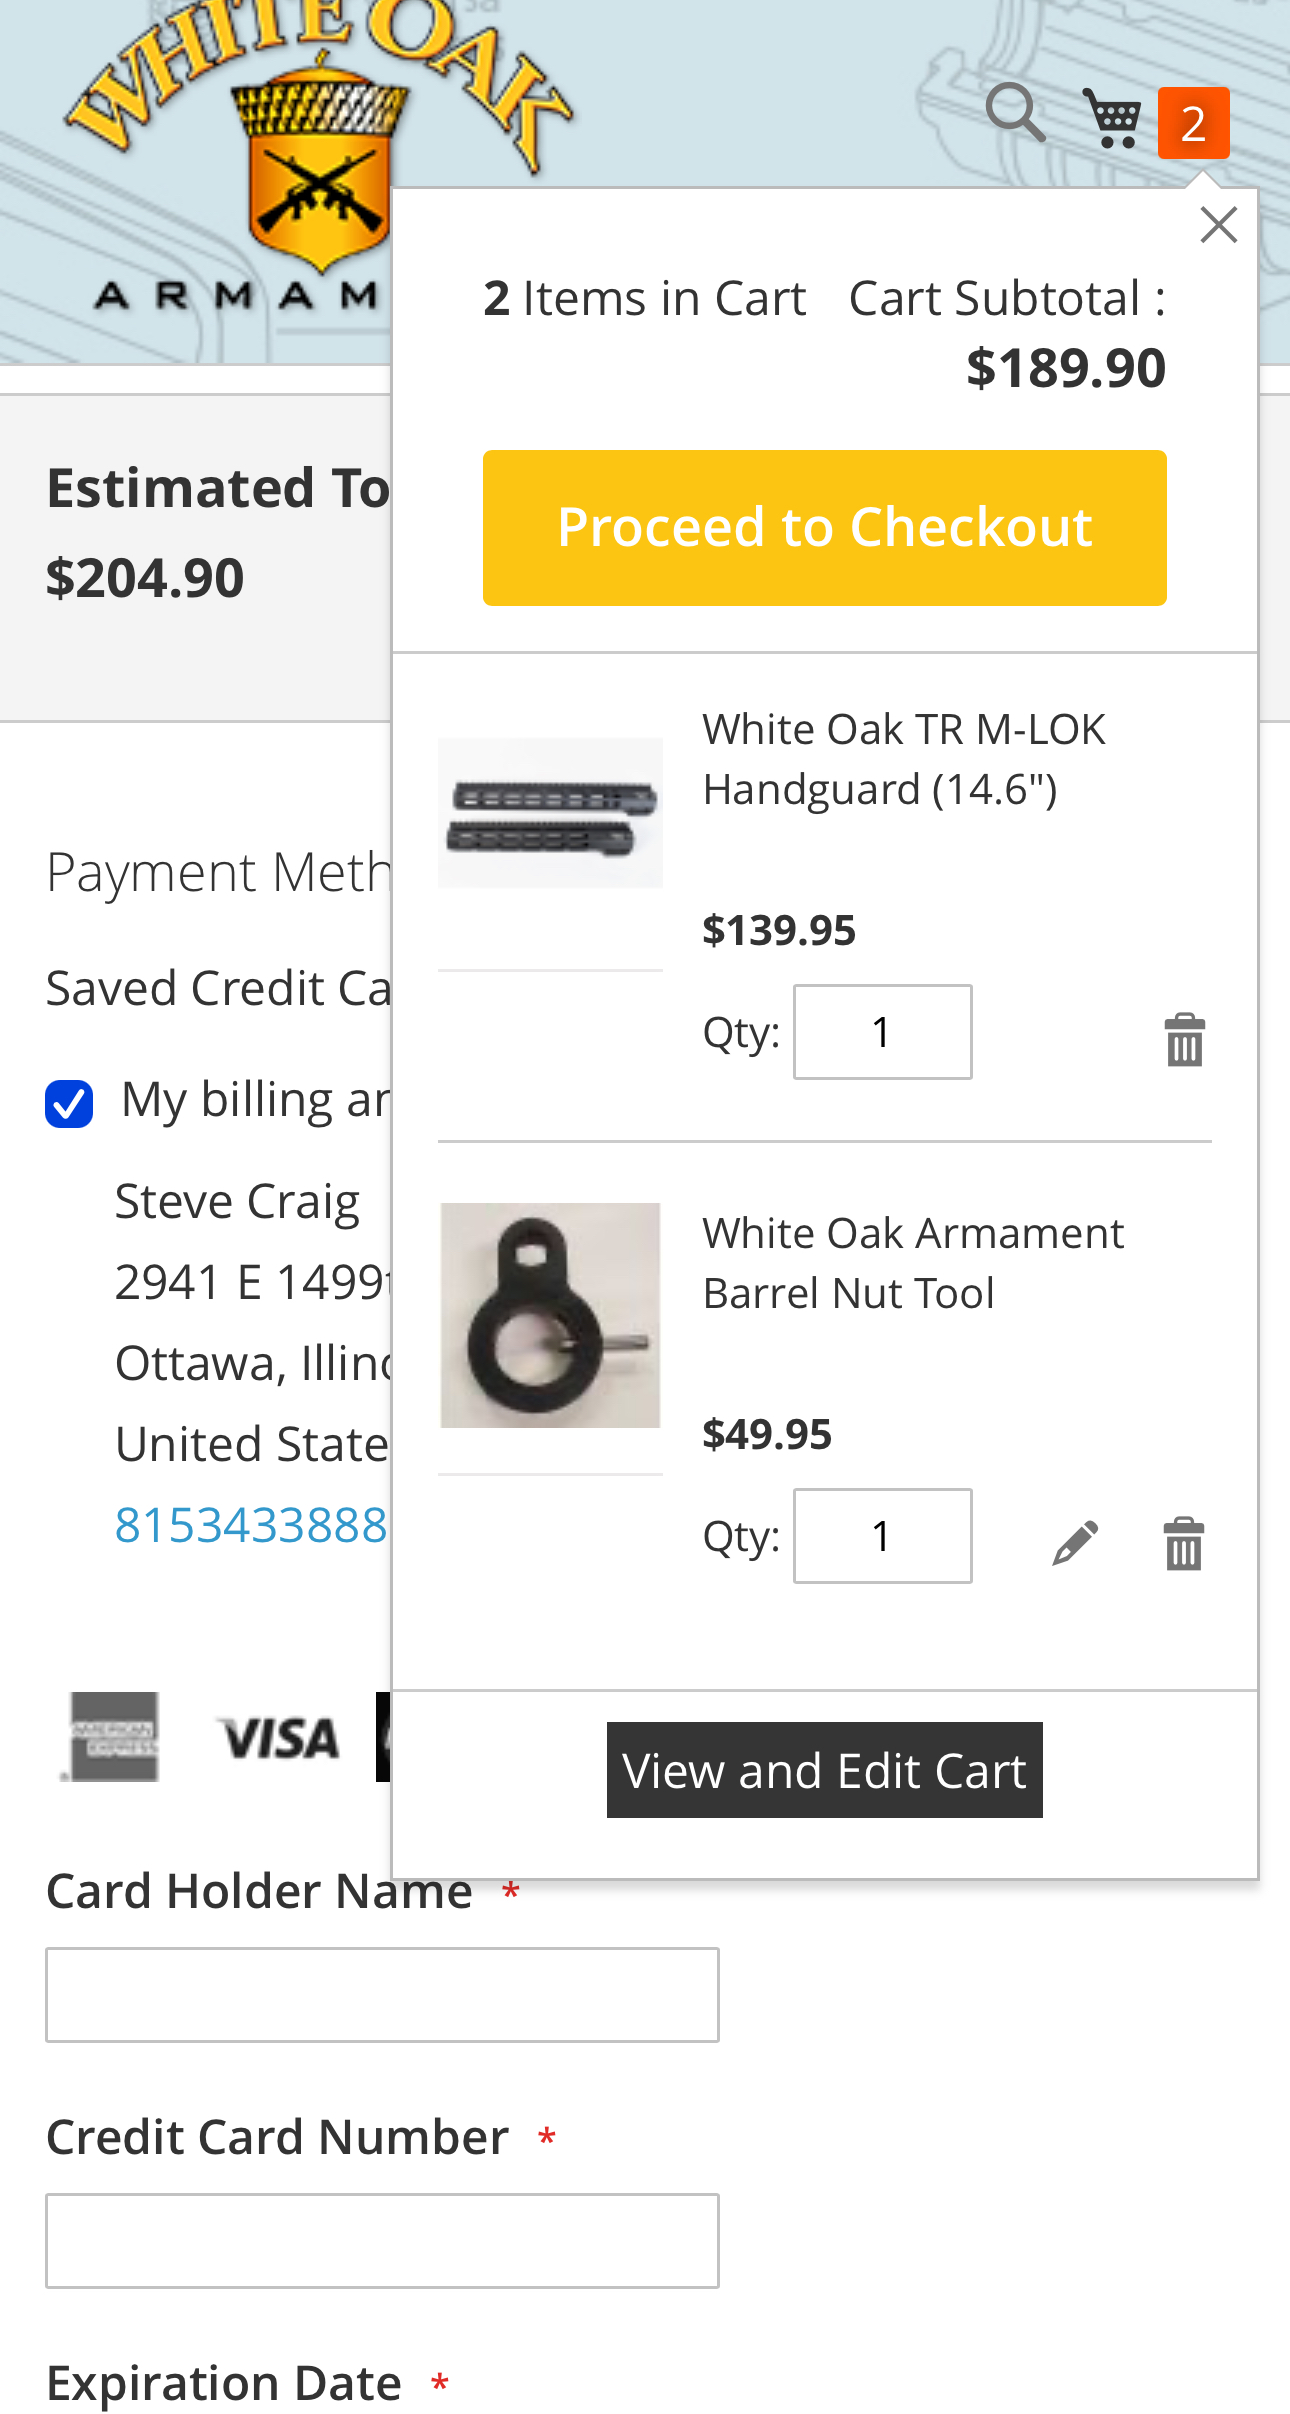
Task: Click the Visa card logo
Action: click(280, 1738)
